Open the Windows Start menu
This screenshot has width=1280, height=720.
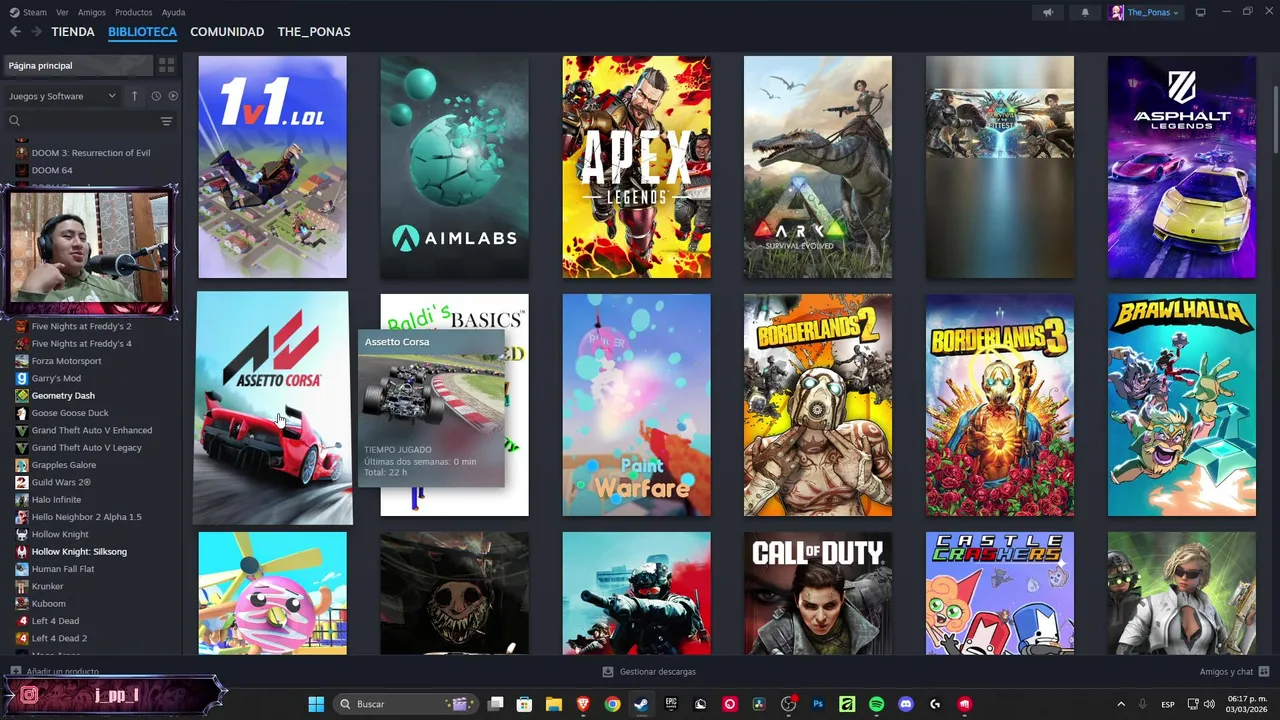click(x=316, y=704)
